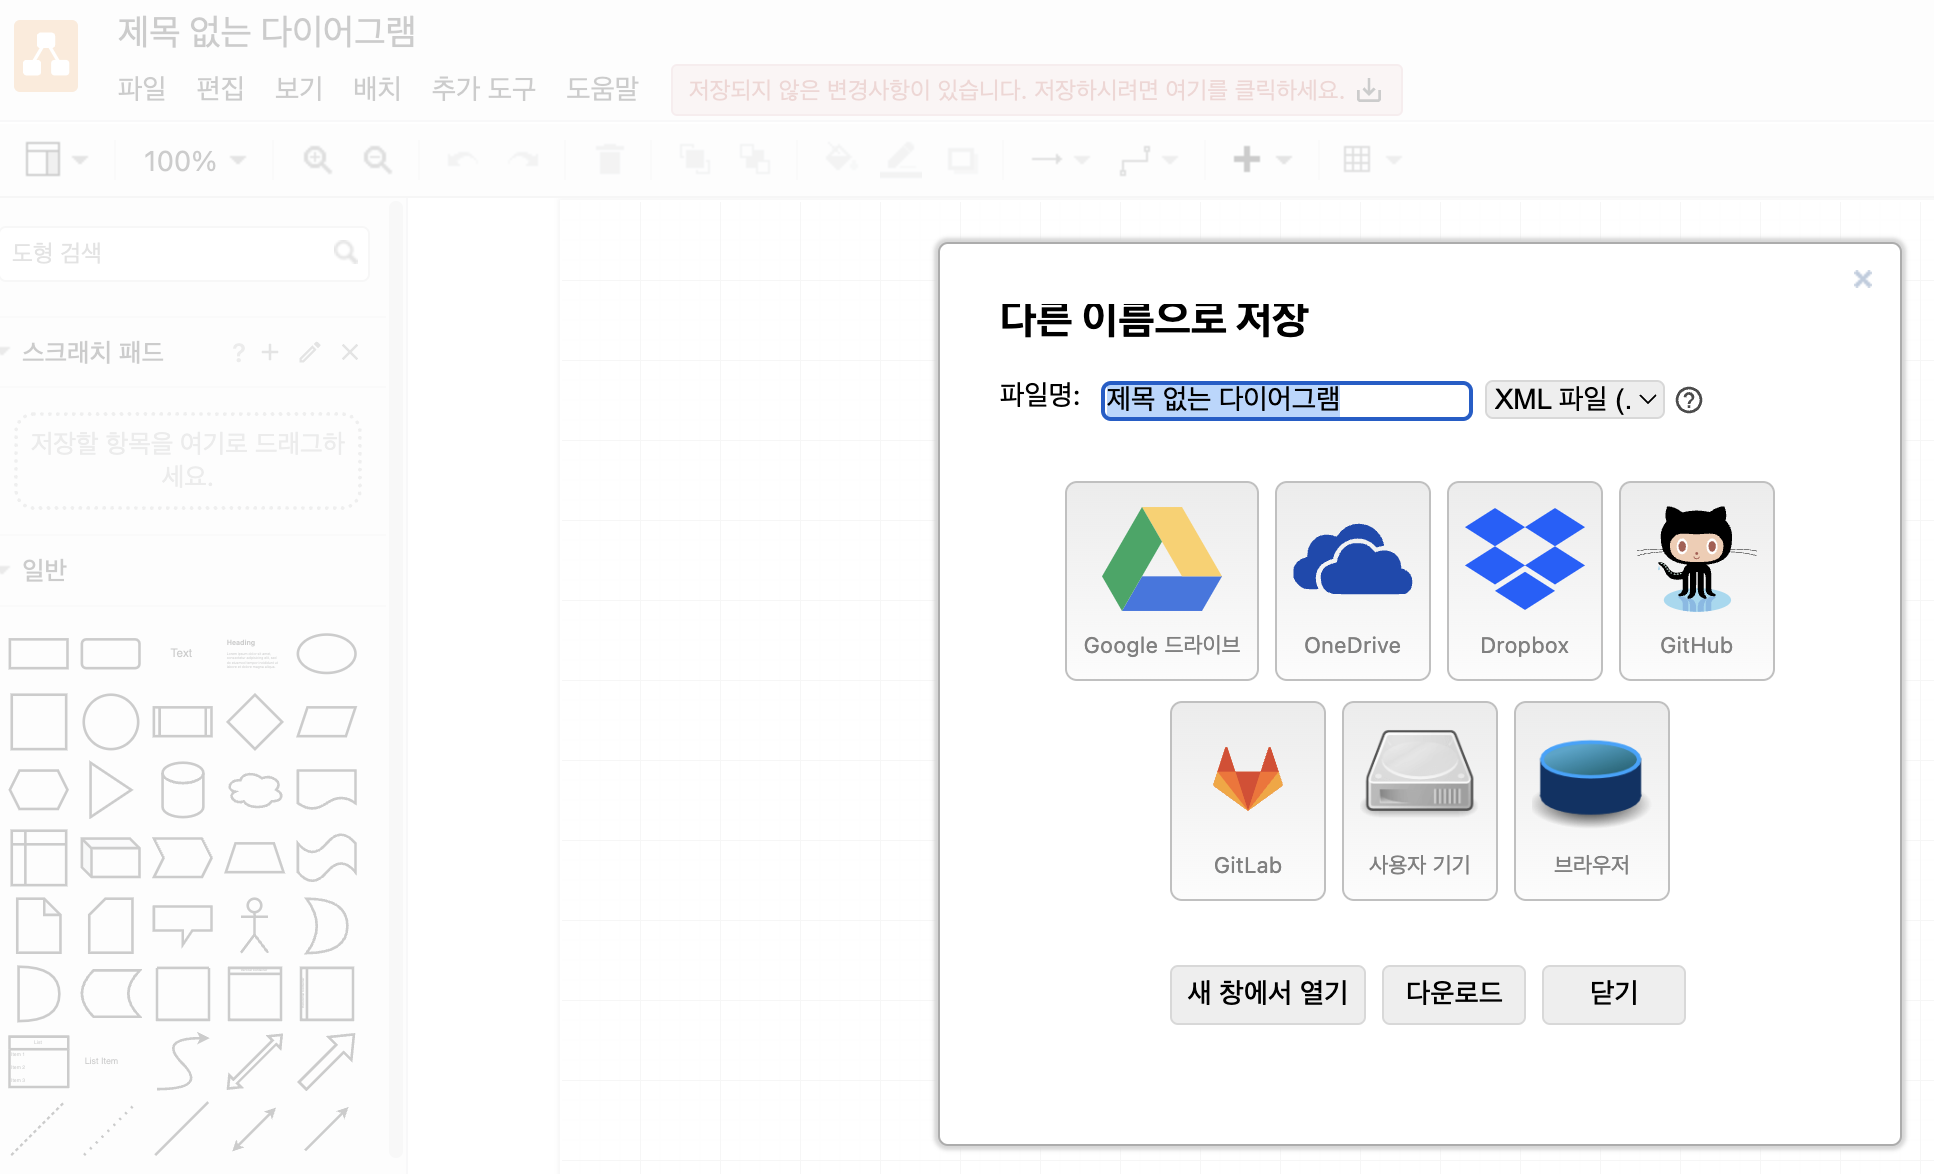1934x1174 pixels.
Task: Select the cylinder shape
Action: click(x=183, y=789)
